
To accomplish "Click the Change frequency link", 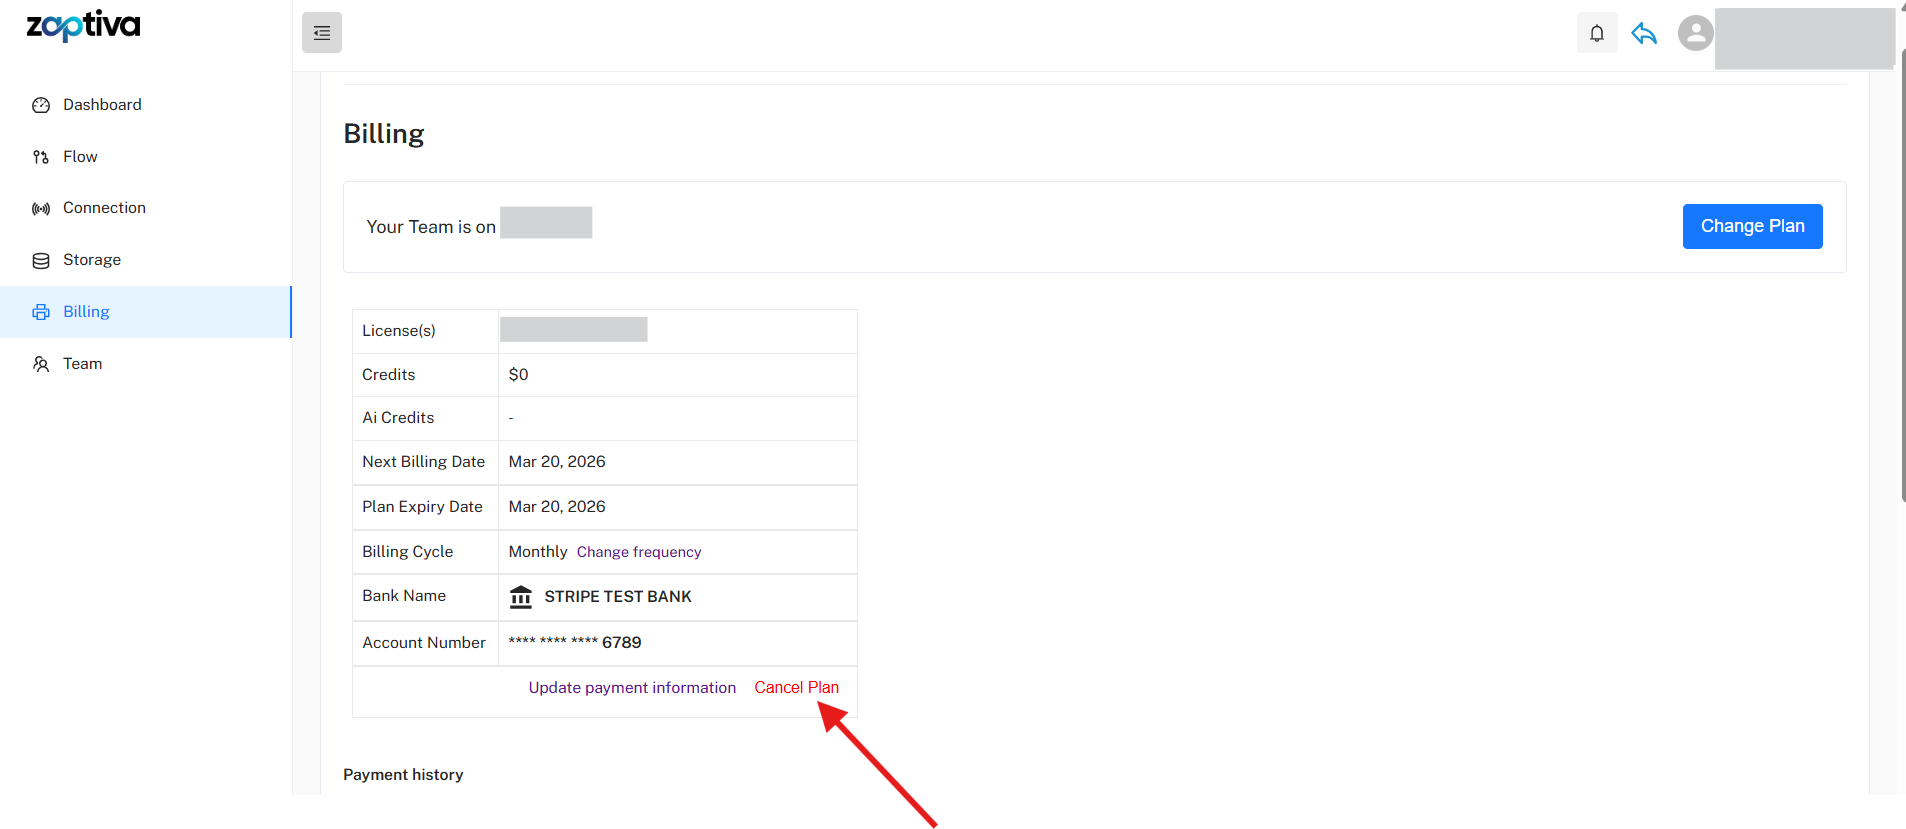I will tap(639, 552).
